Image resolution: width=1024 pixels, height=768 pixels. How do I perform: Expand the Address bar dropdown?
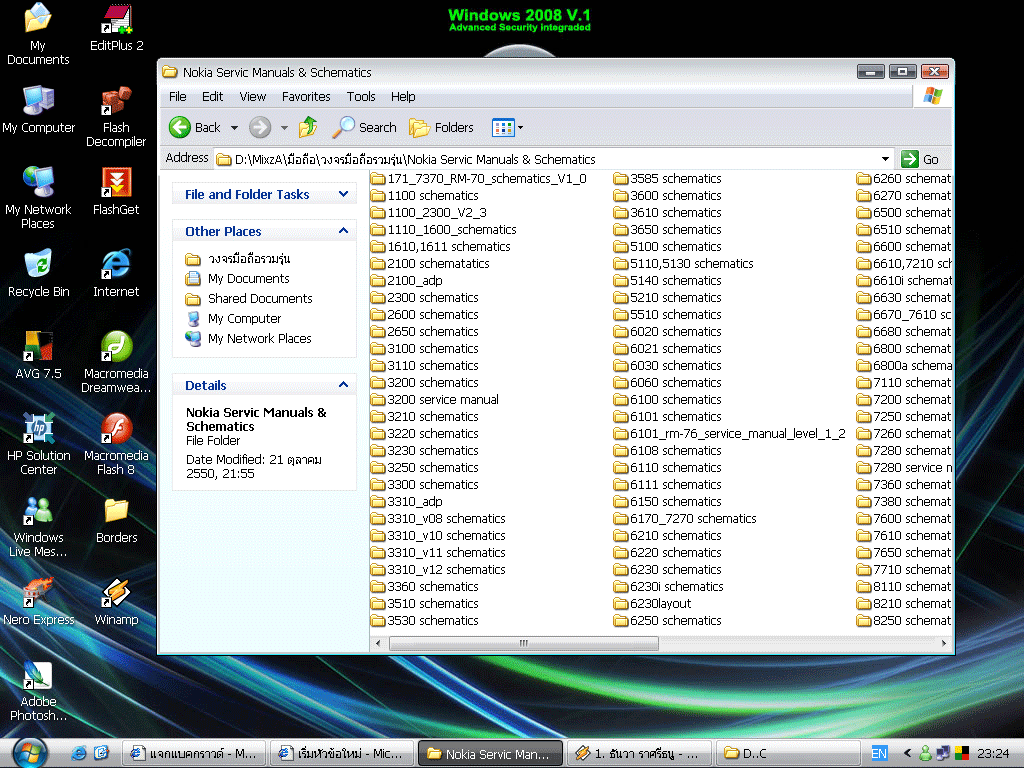885,159
